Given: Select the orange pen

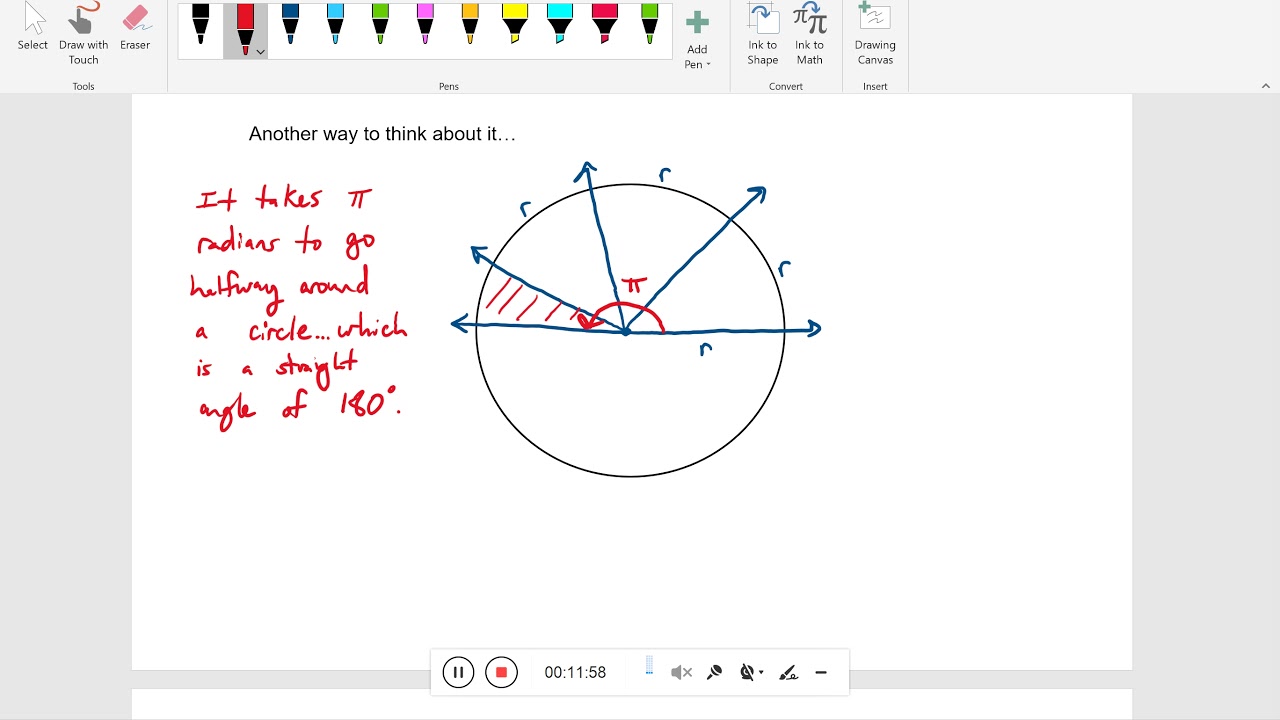Looking at the screenshot, I should 470,25.
